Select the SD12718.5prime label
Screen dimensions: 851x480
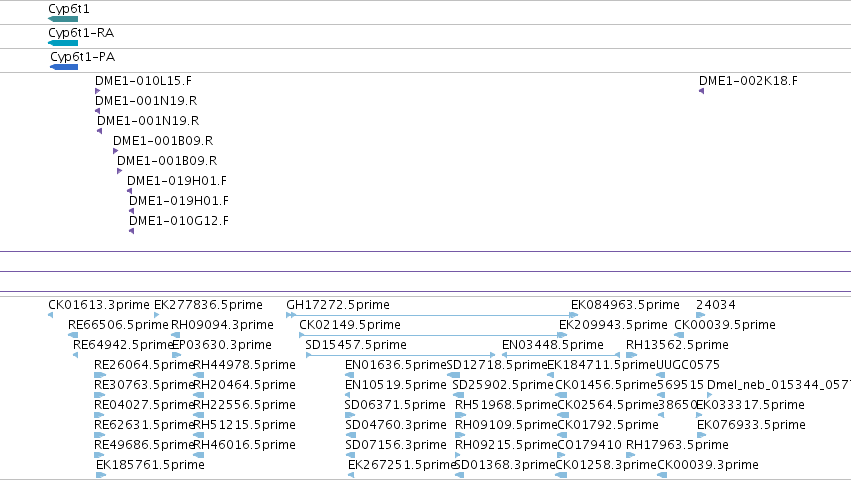pyautogui.click(x=497, y=365)
